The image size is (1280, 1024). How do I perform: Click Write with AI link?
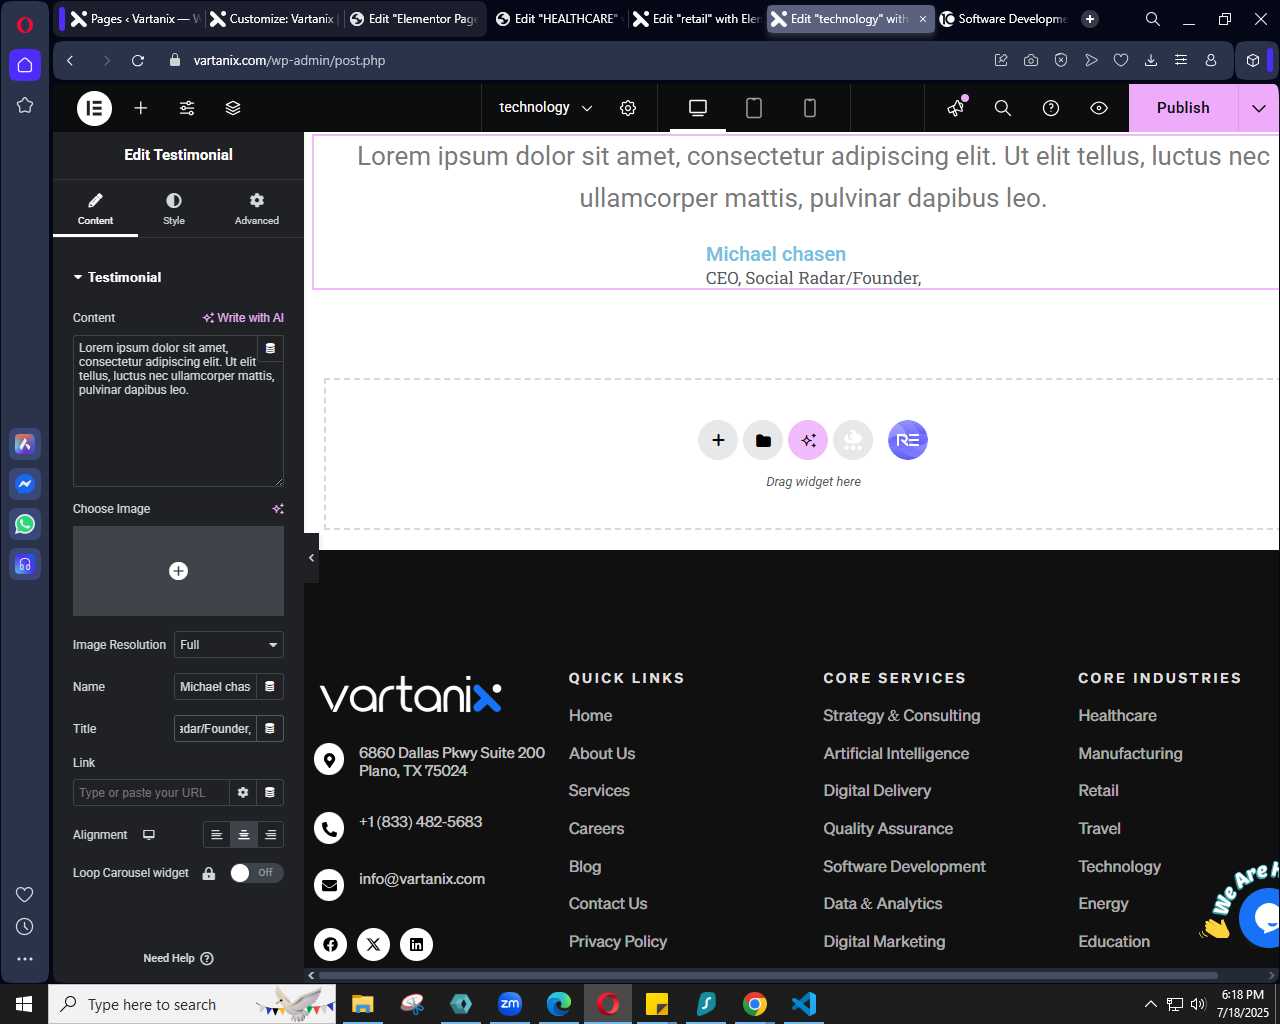pyautogui.click(x=243, y=318)
